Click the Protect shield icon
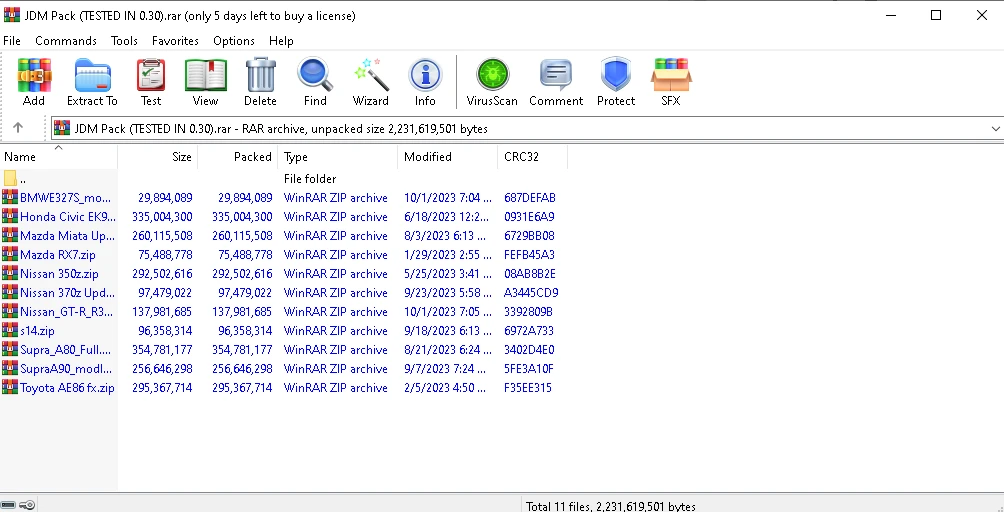Image resolution: width=1004 pixels, height=512 pixels. pyautogui.click(x=616, y=82)
